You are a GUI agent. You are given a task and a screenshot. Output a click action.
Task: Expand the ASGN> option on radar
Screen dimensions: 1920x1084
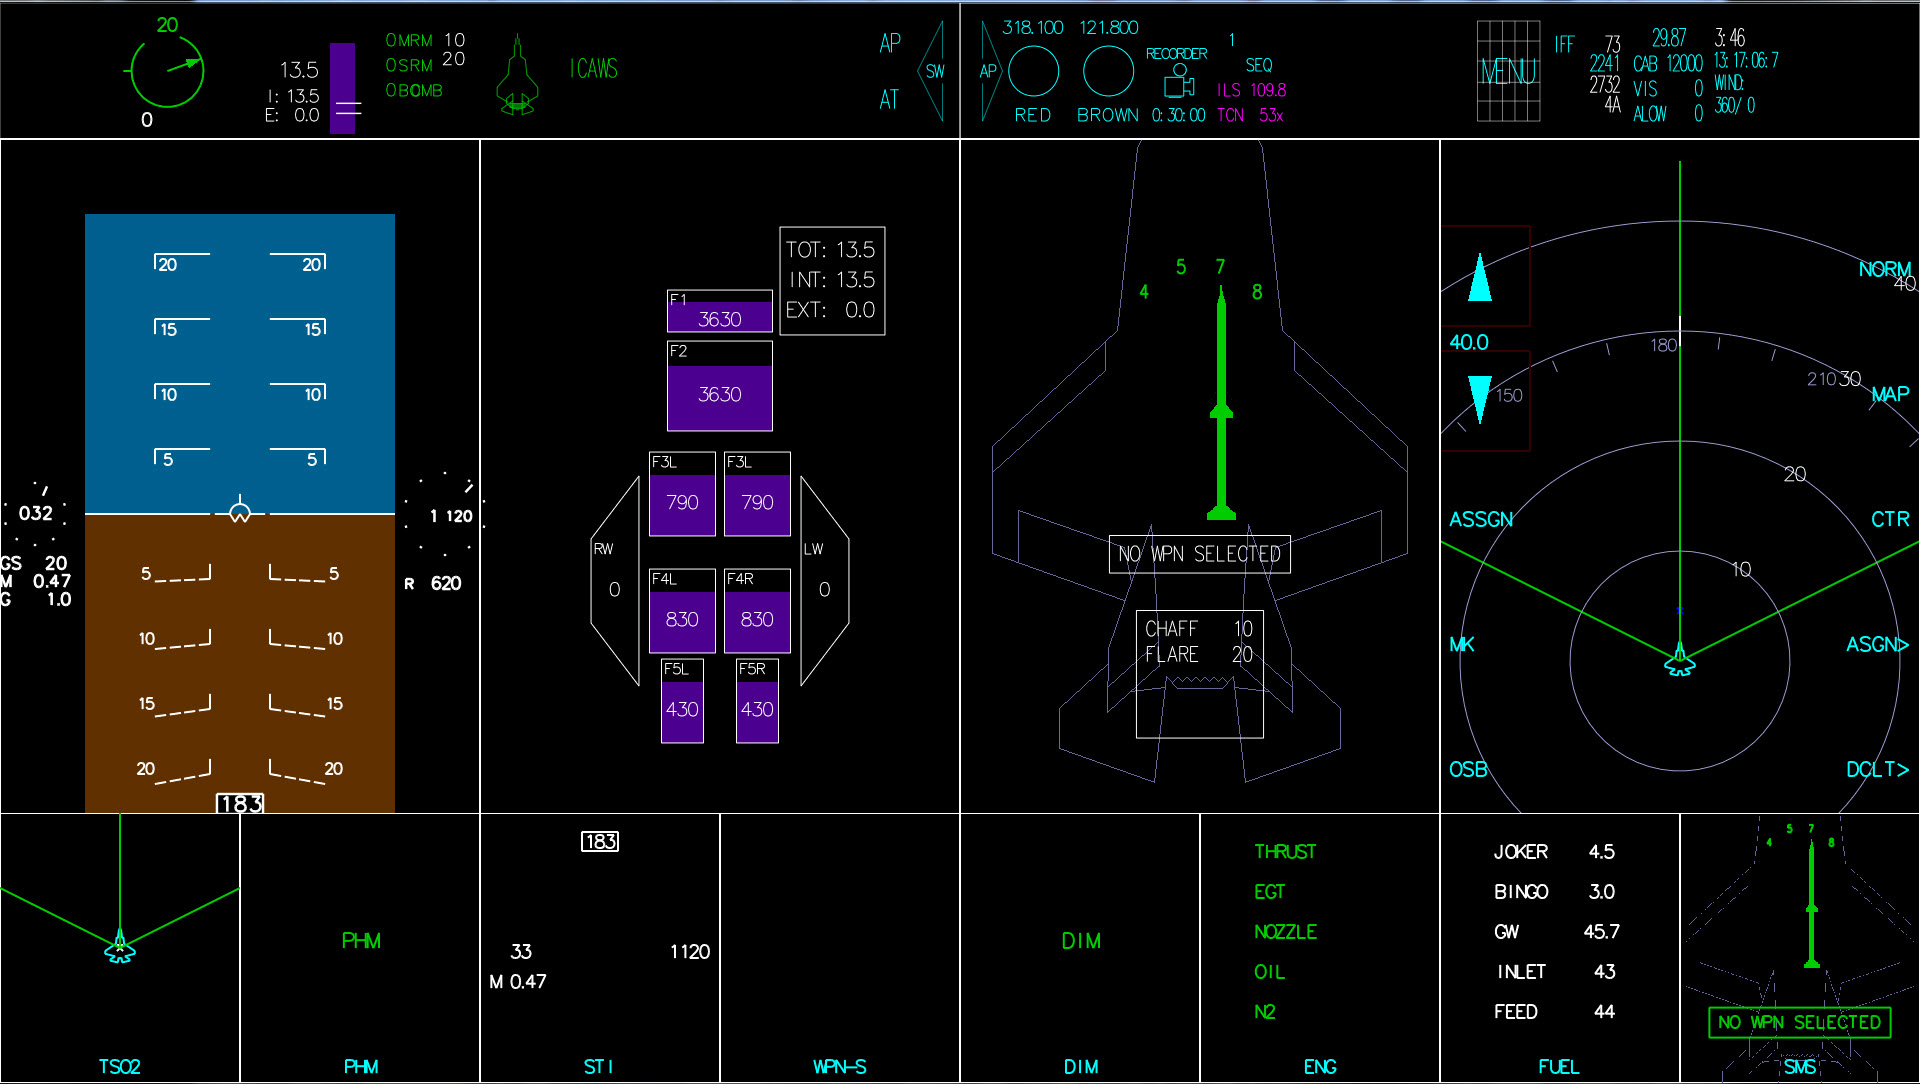(x=1877, y=645)
